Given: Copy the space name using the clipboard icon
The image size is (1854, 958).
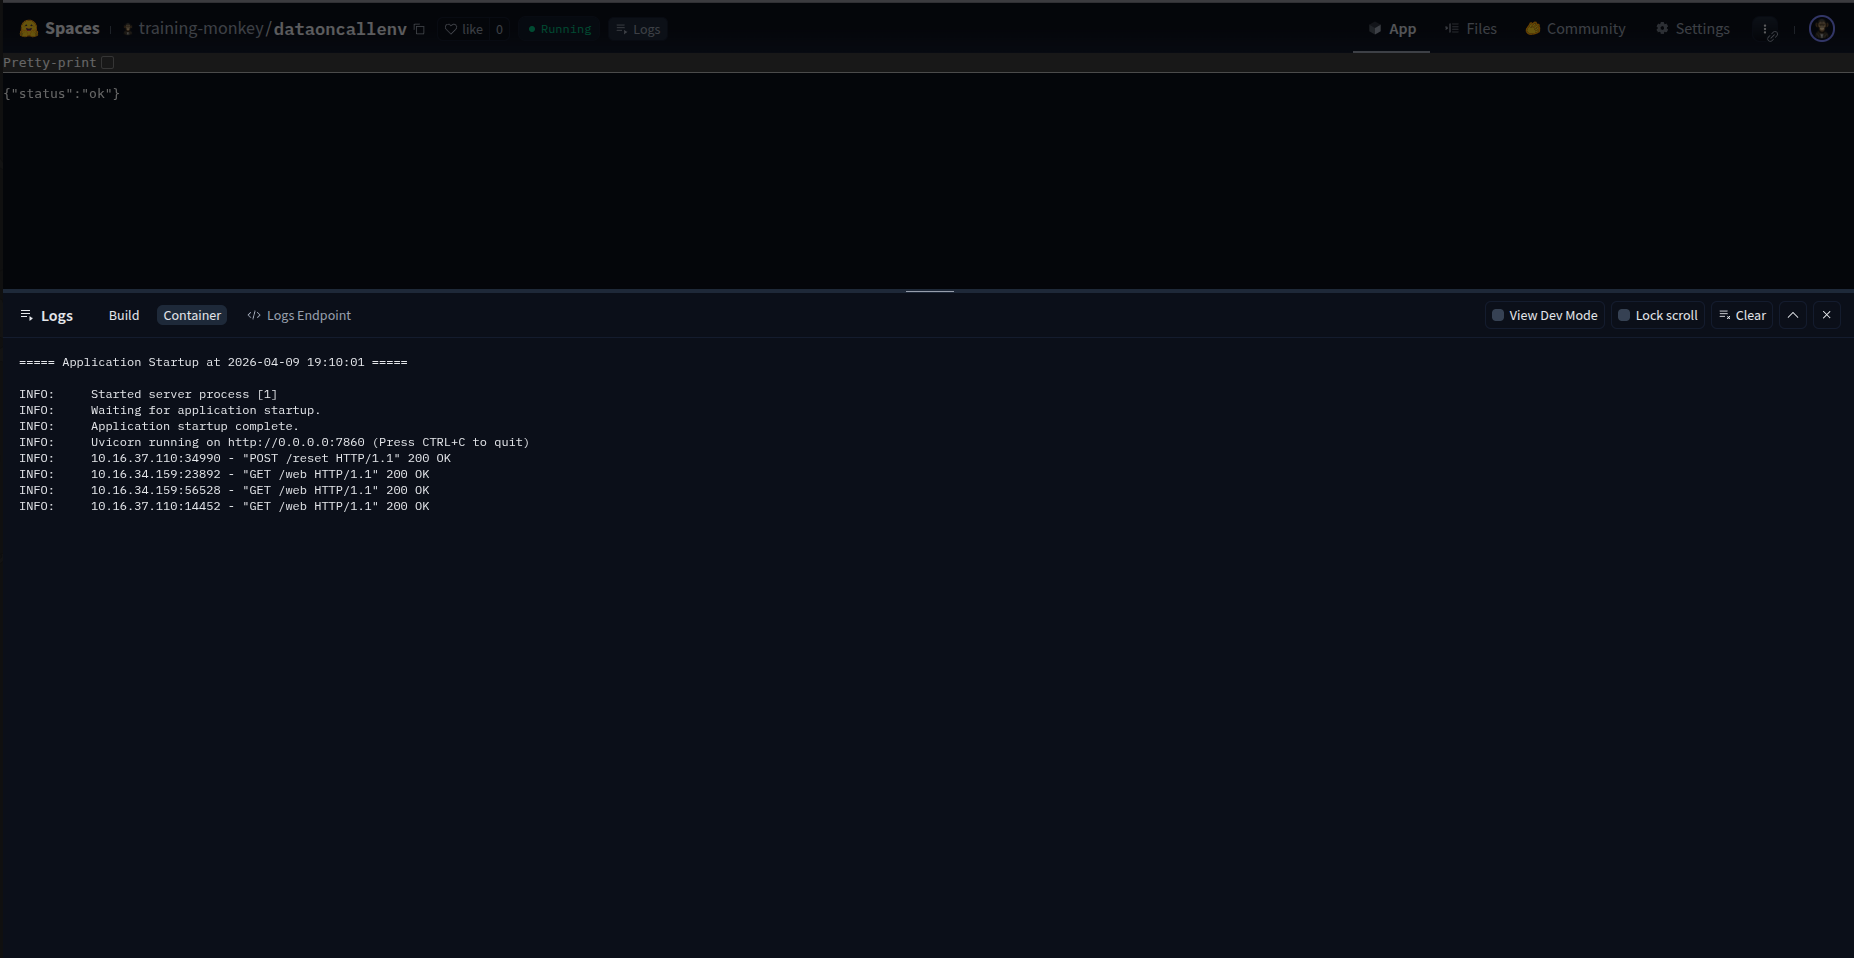Looking at the screenshot, I should [x=419, y=29].
